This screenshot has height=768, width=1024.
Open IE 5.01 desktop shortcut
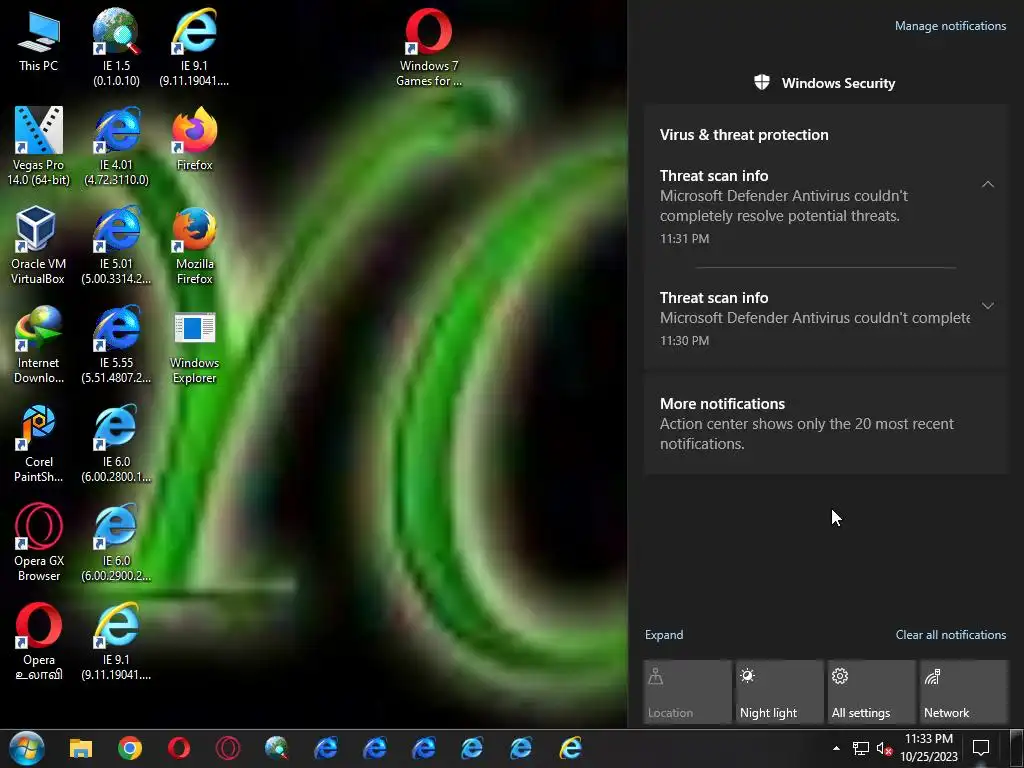[x=116, y=246]
